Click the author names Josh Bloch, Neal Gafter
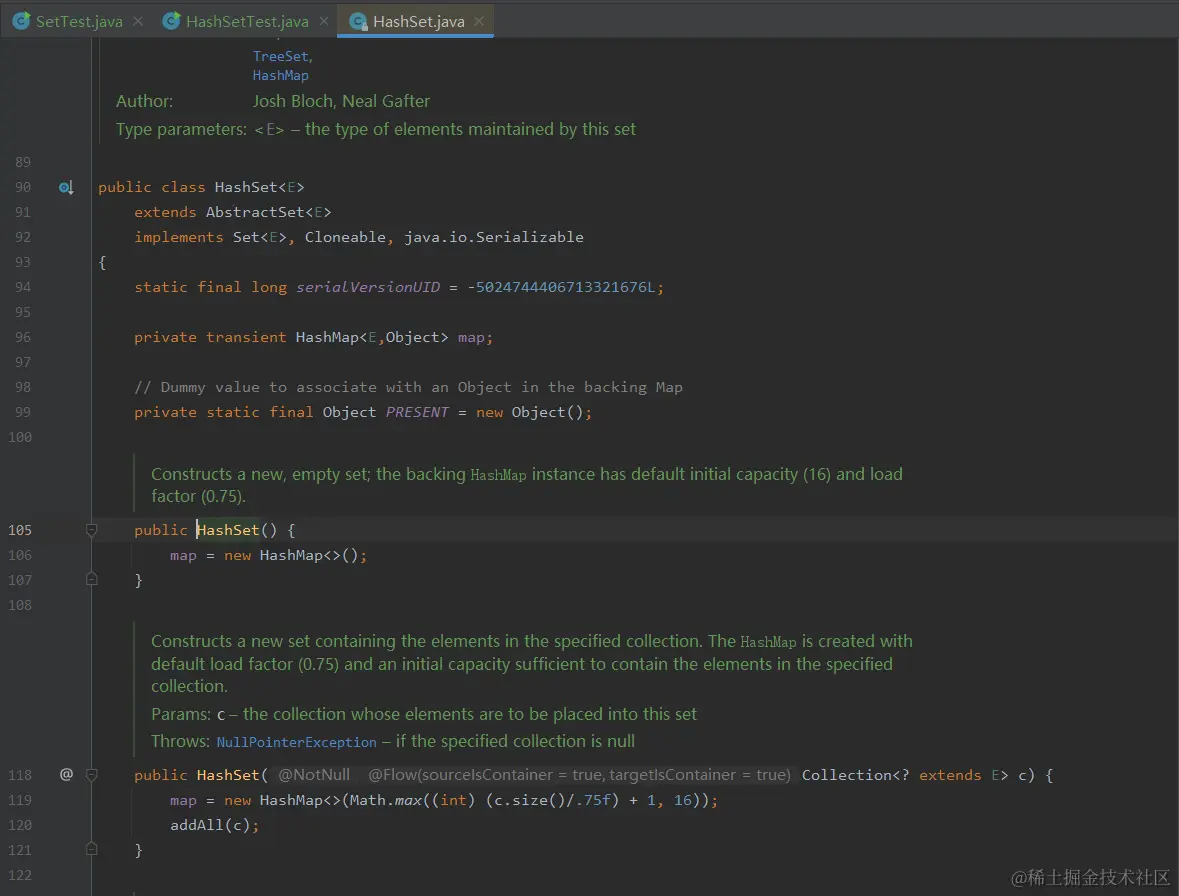The image size is (1179, 896). click(341, 101)
